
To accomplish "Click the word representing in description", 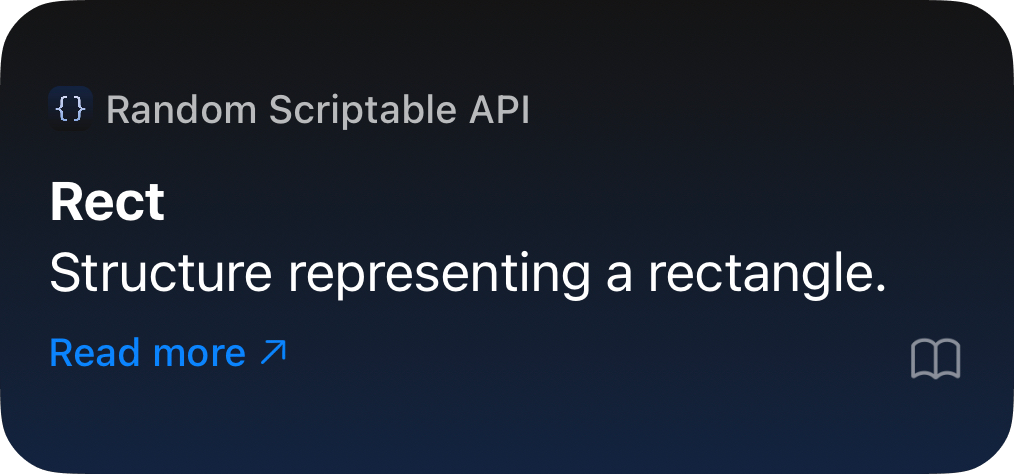I will tap(440, 277).
